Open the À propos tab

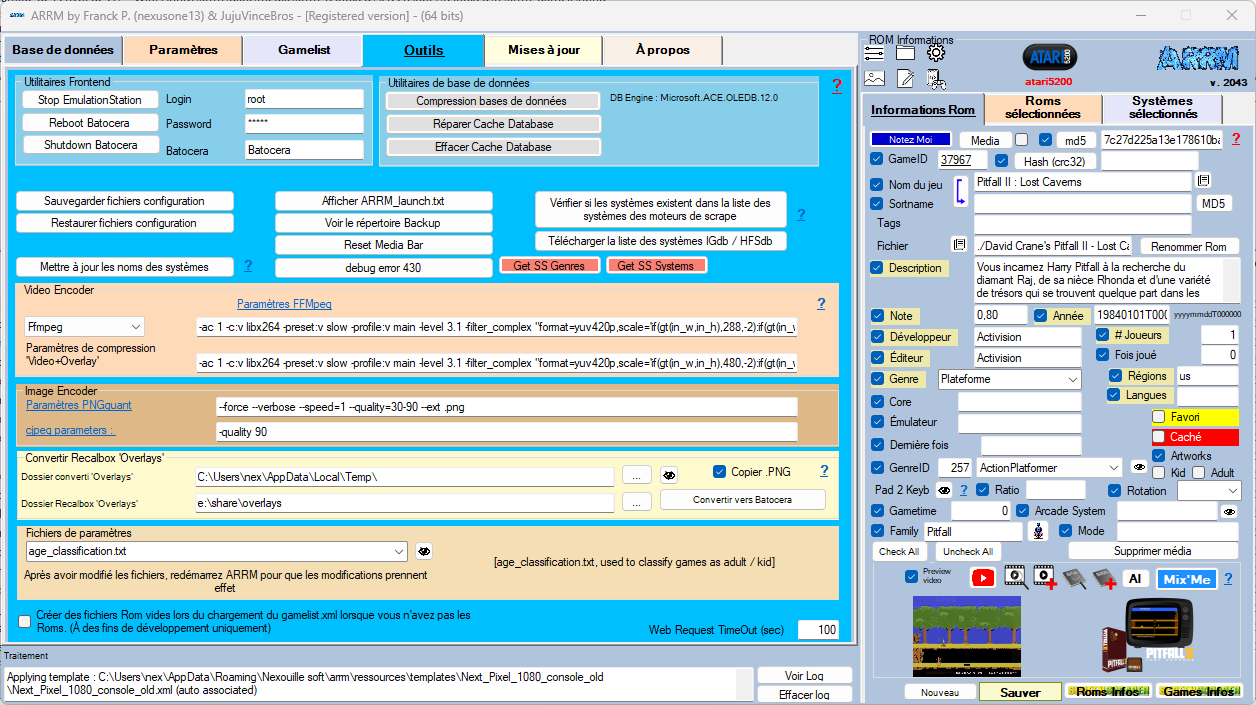tap(663, 50)
